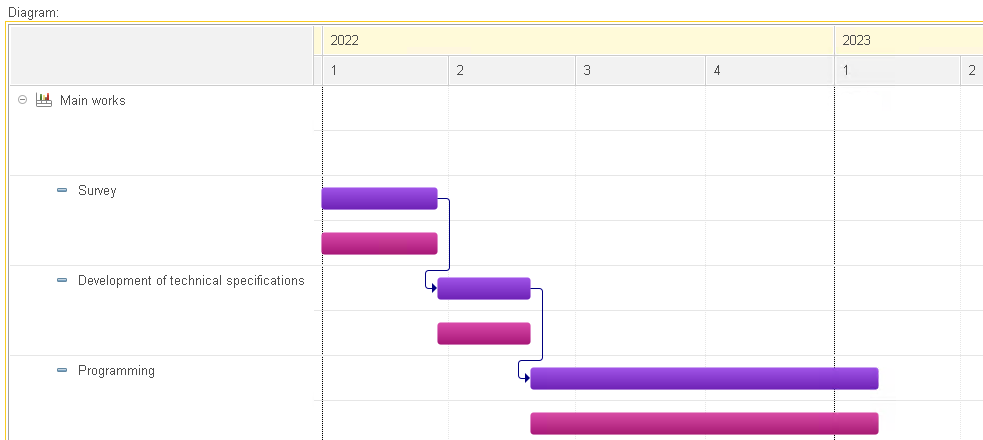Click the purple Programming bar

(705, 379)
